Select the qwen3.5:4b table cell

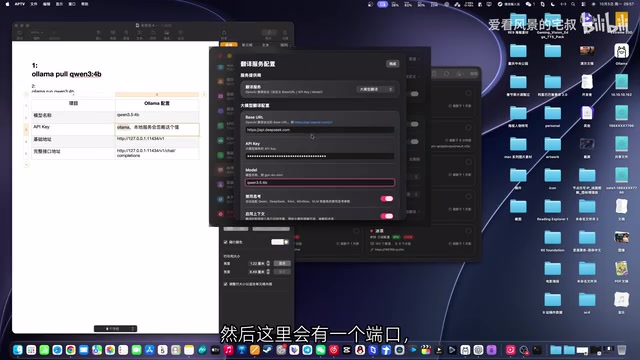click(157, 116)
